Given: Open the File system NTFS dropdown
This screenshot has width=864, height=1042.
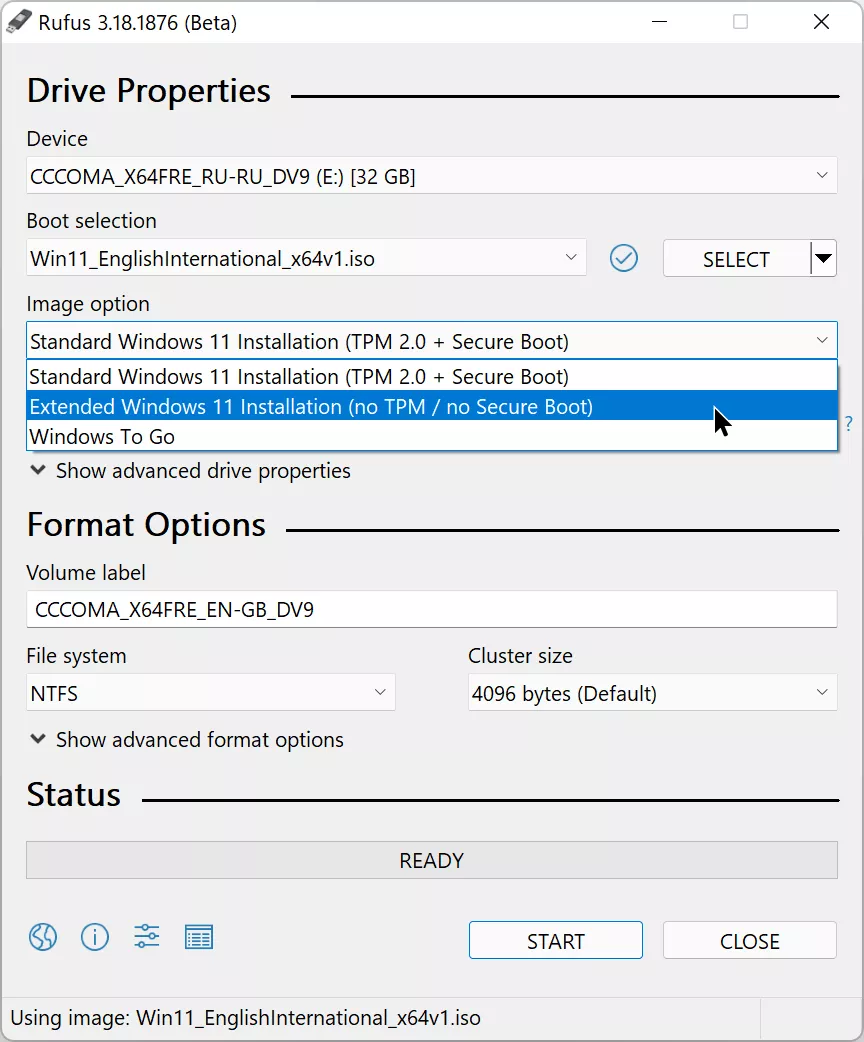Looking at the screenshot, I should (211, 693).
